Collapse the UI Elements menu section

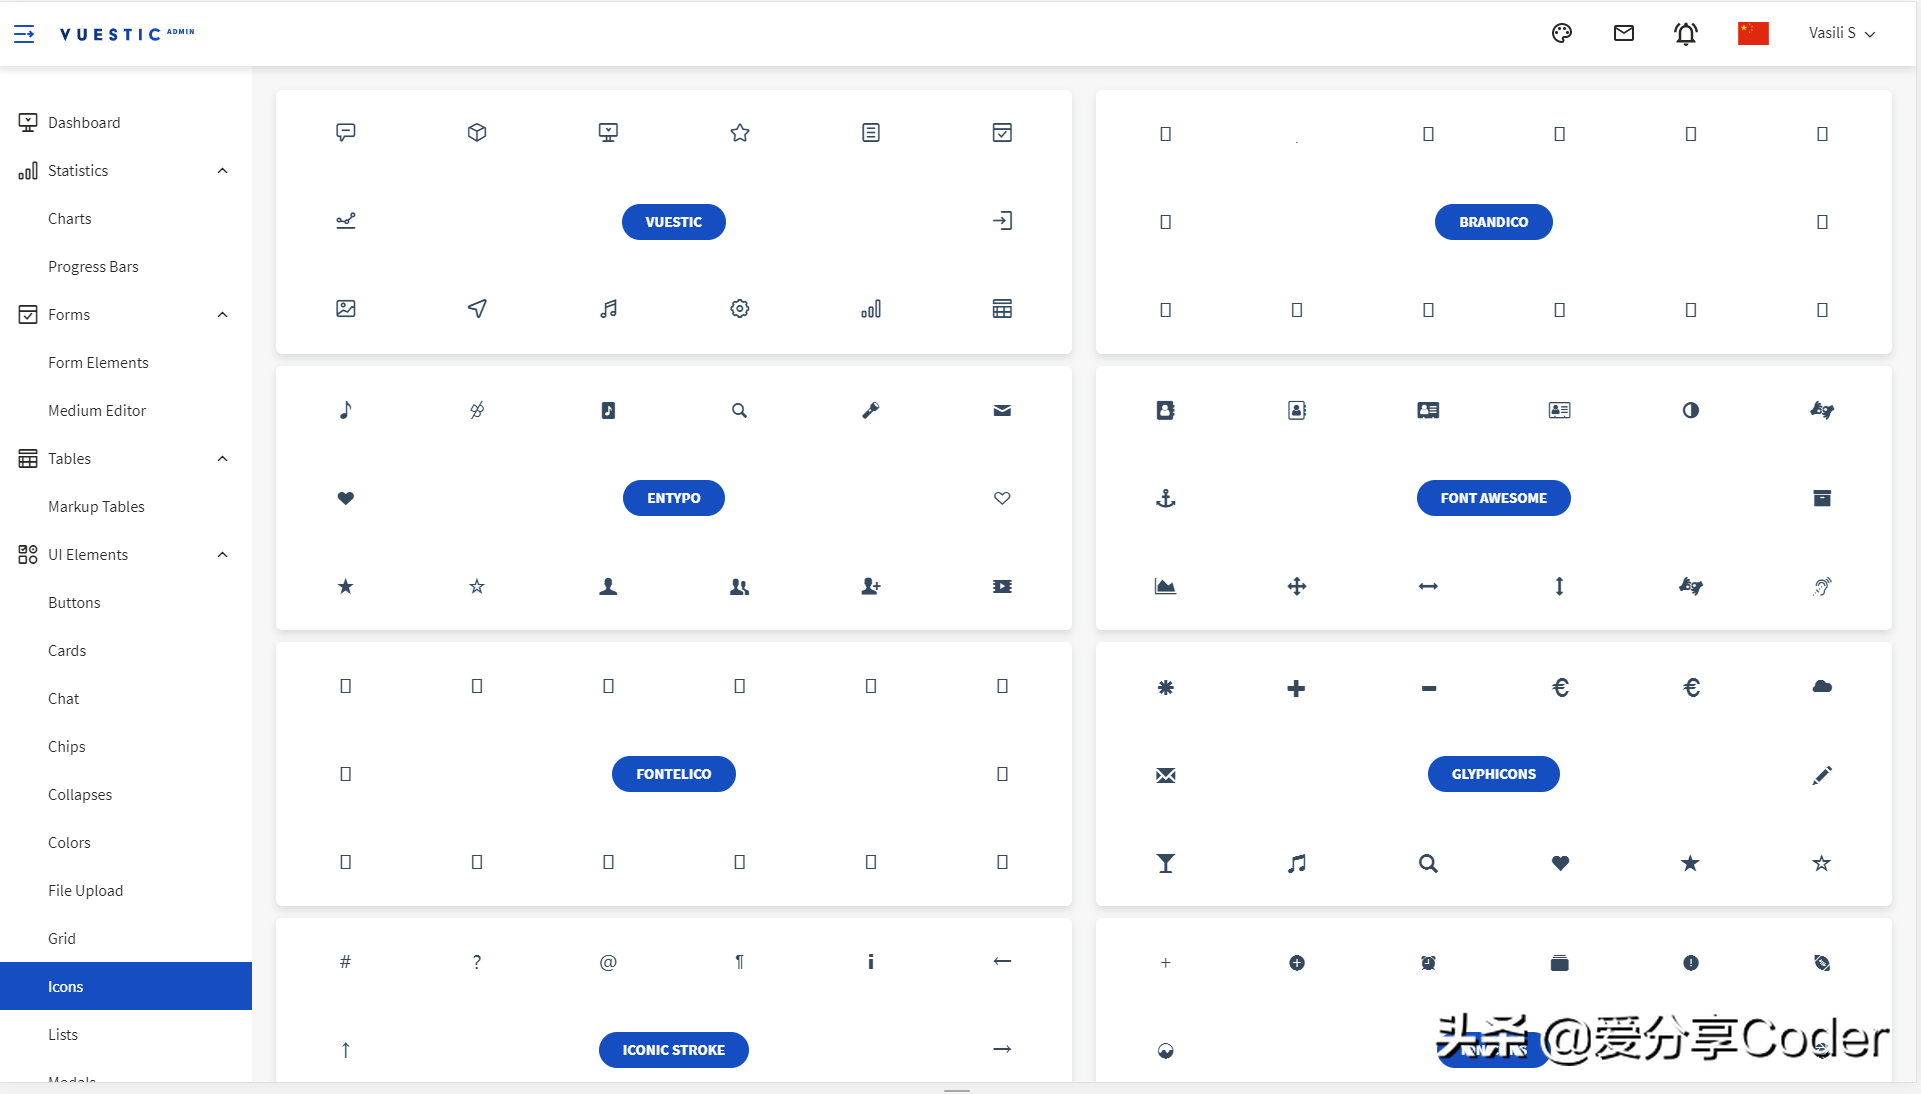(222, 554)
